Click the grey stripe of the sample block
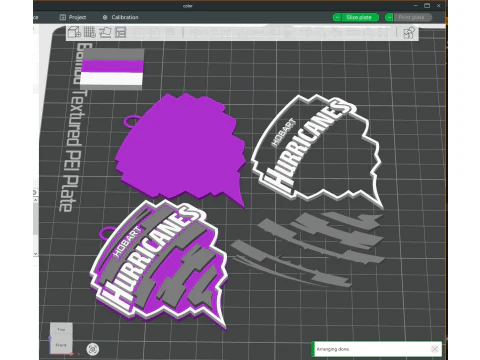Viewport: 480px width, 360px height. point(113,54)
